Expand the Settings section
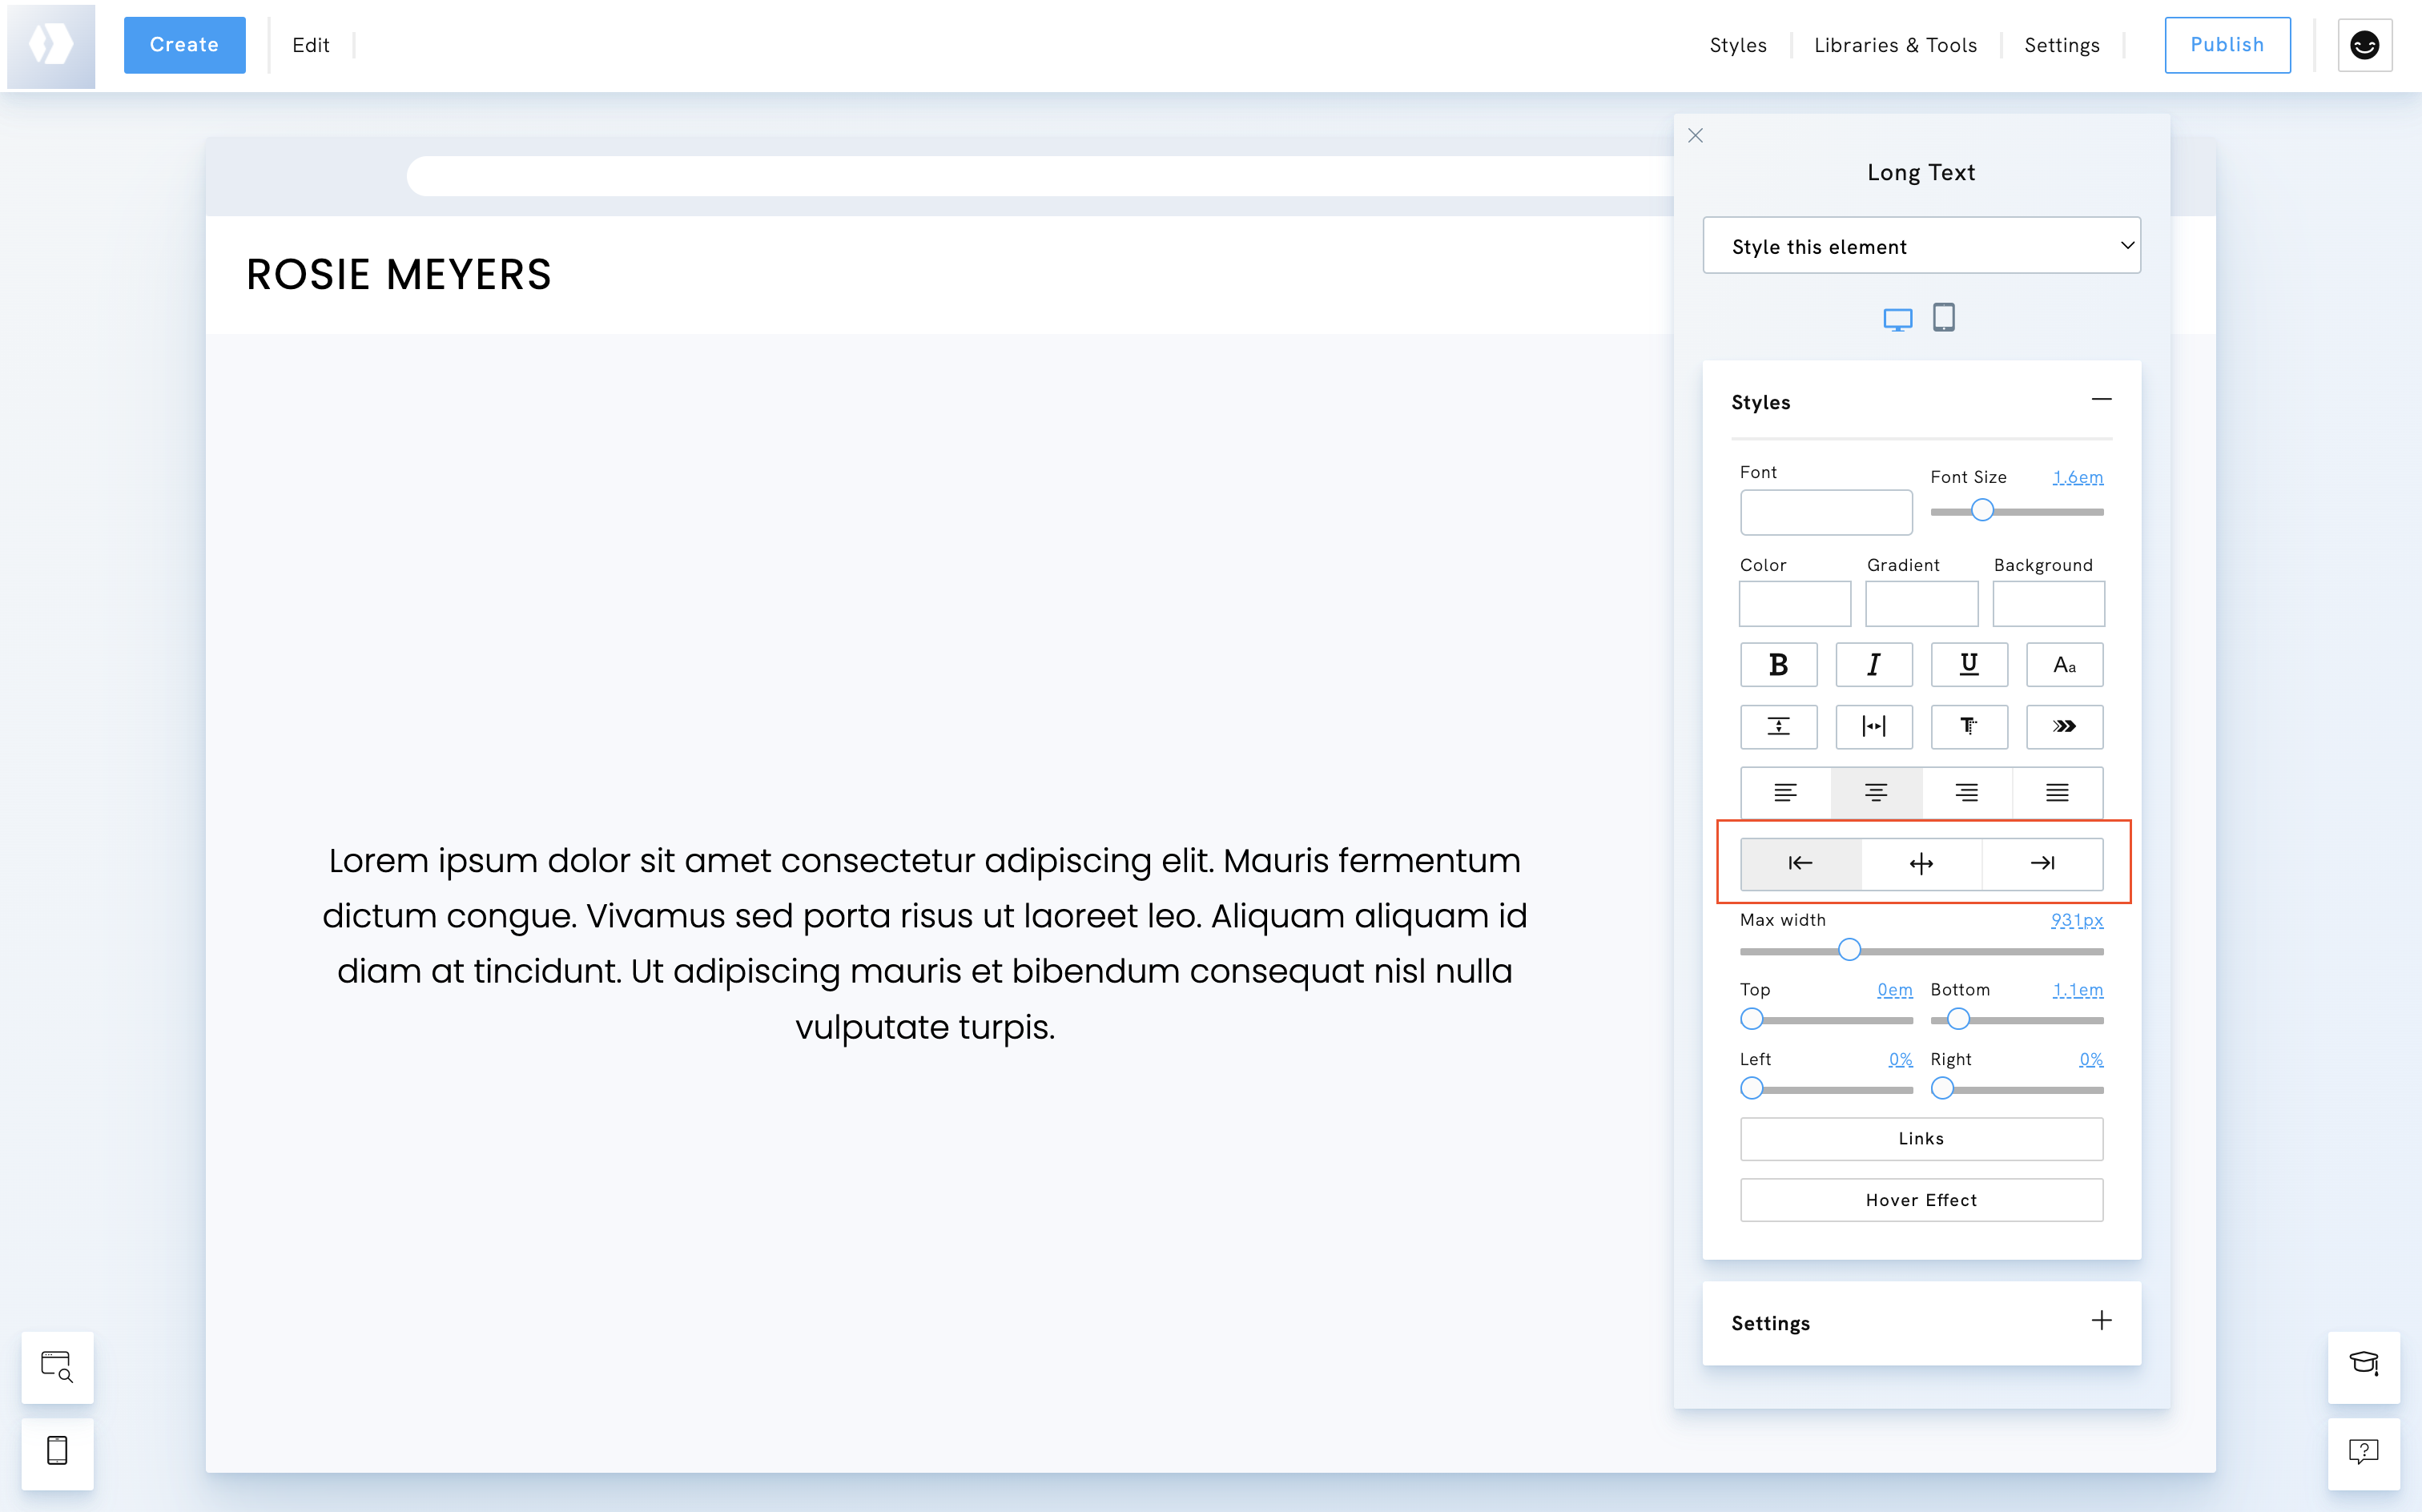2422x1512 pixels. tap(2101, 1321)
